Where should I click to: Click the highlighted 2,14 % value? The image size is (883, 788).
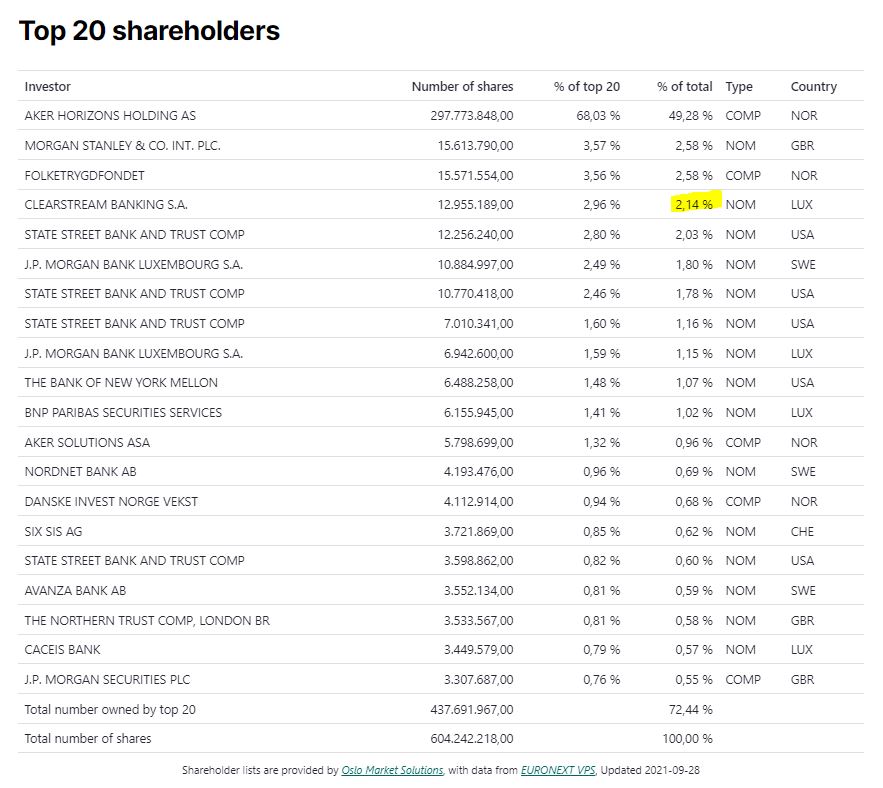pyautogui.click(x=692, y=204)
